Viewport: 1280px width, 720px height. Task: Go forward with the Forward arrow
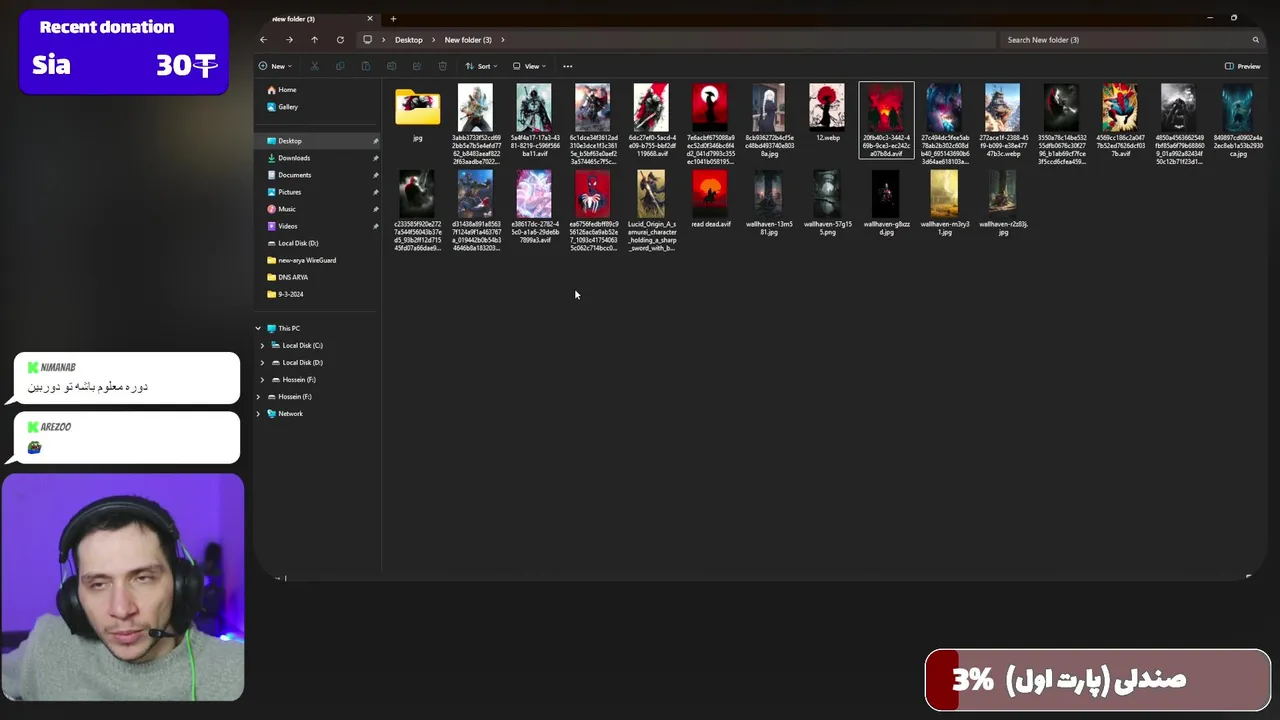coord(289,40)
